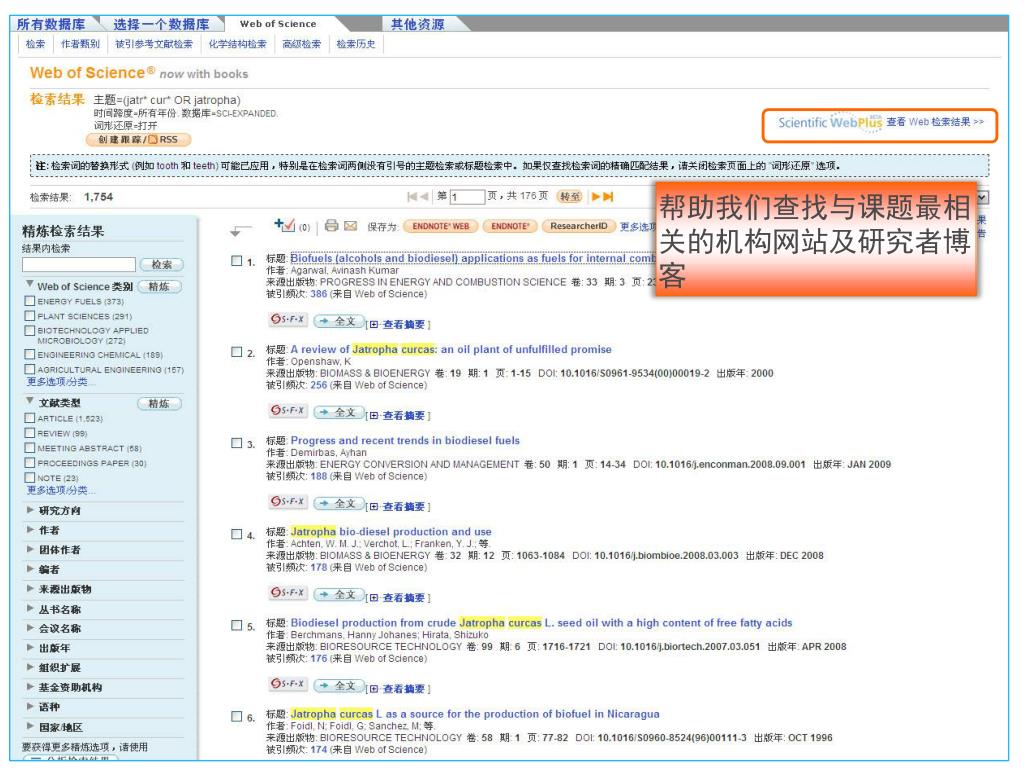Open the 检索历史 menu item
Image resolution: width=1024 pixels, height=768 pixels.
coord(356,44)
